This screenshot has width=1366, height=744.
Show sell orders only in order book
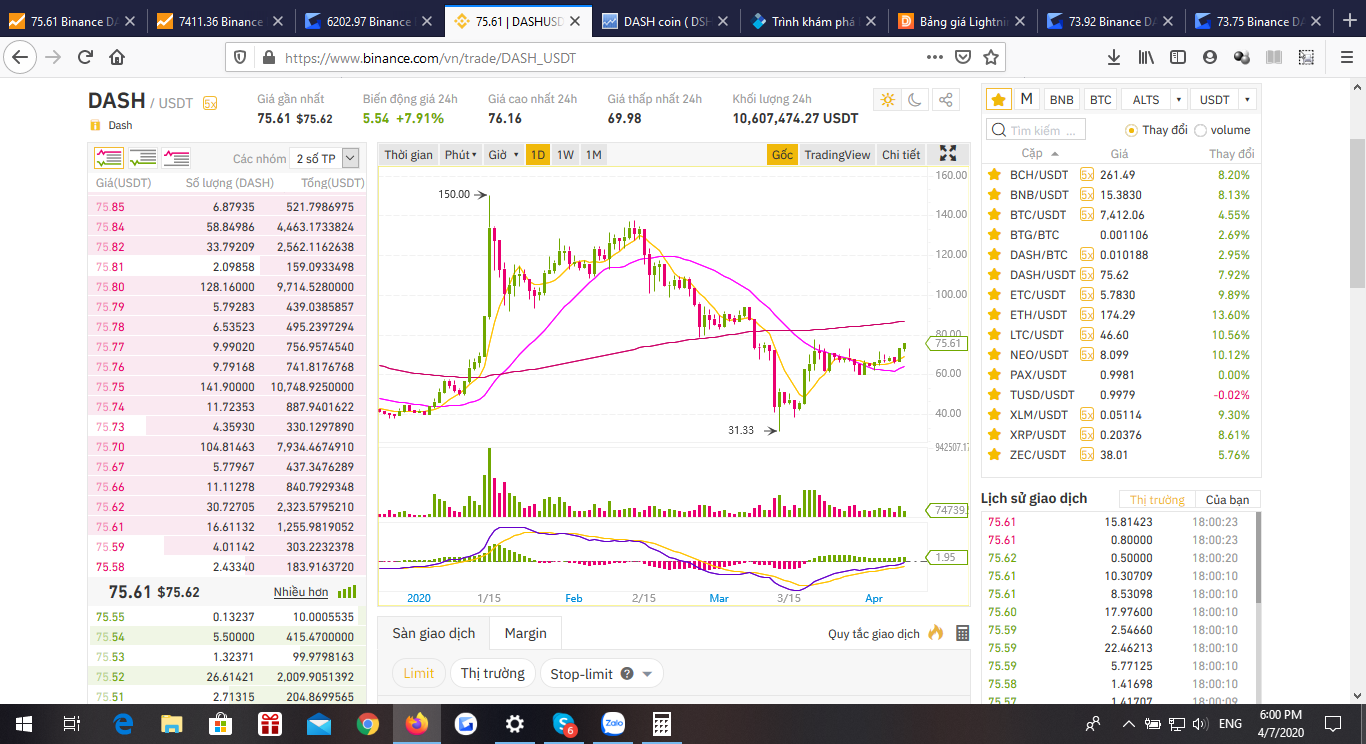point(177,158)
